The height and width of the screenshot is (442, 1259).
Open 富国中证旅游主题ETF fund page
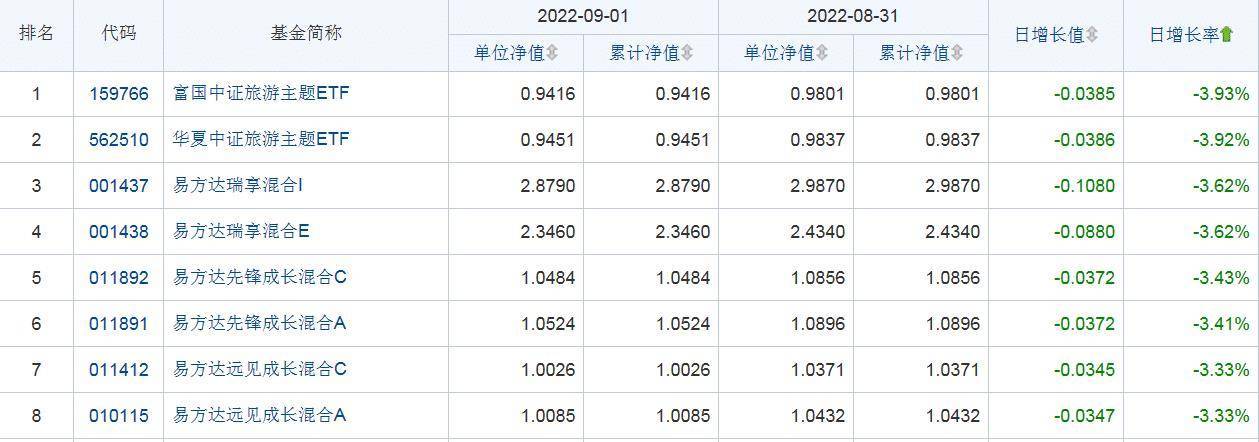(x=261, y=94)
